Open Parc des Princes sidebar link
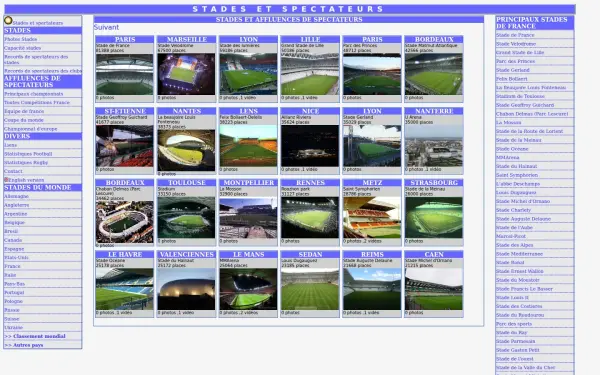 coord(515,61)
